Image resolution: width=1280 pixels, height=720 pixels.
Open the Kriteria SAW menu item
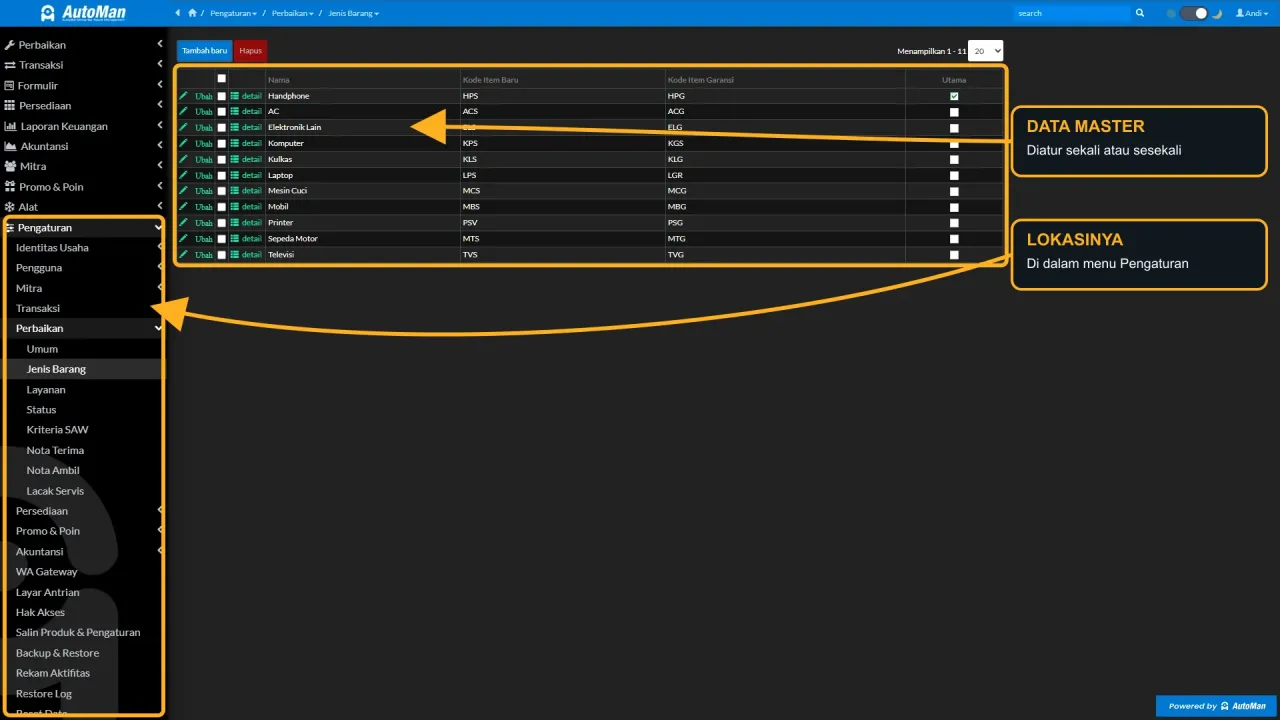click(x=57, y=430)
